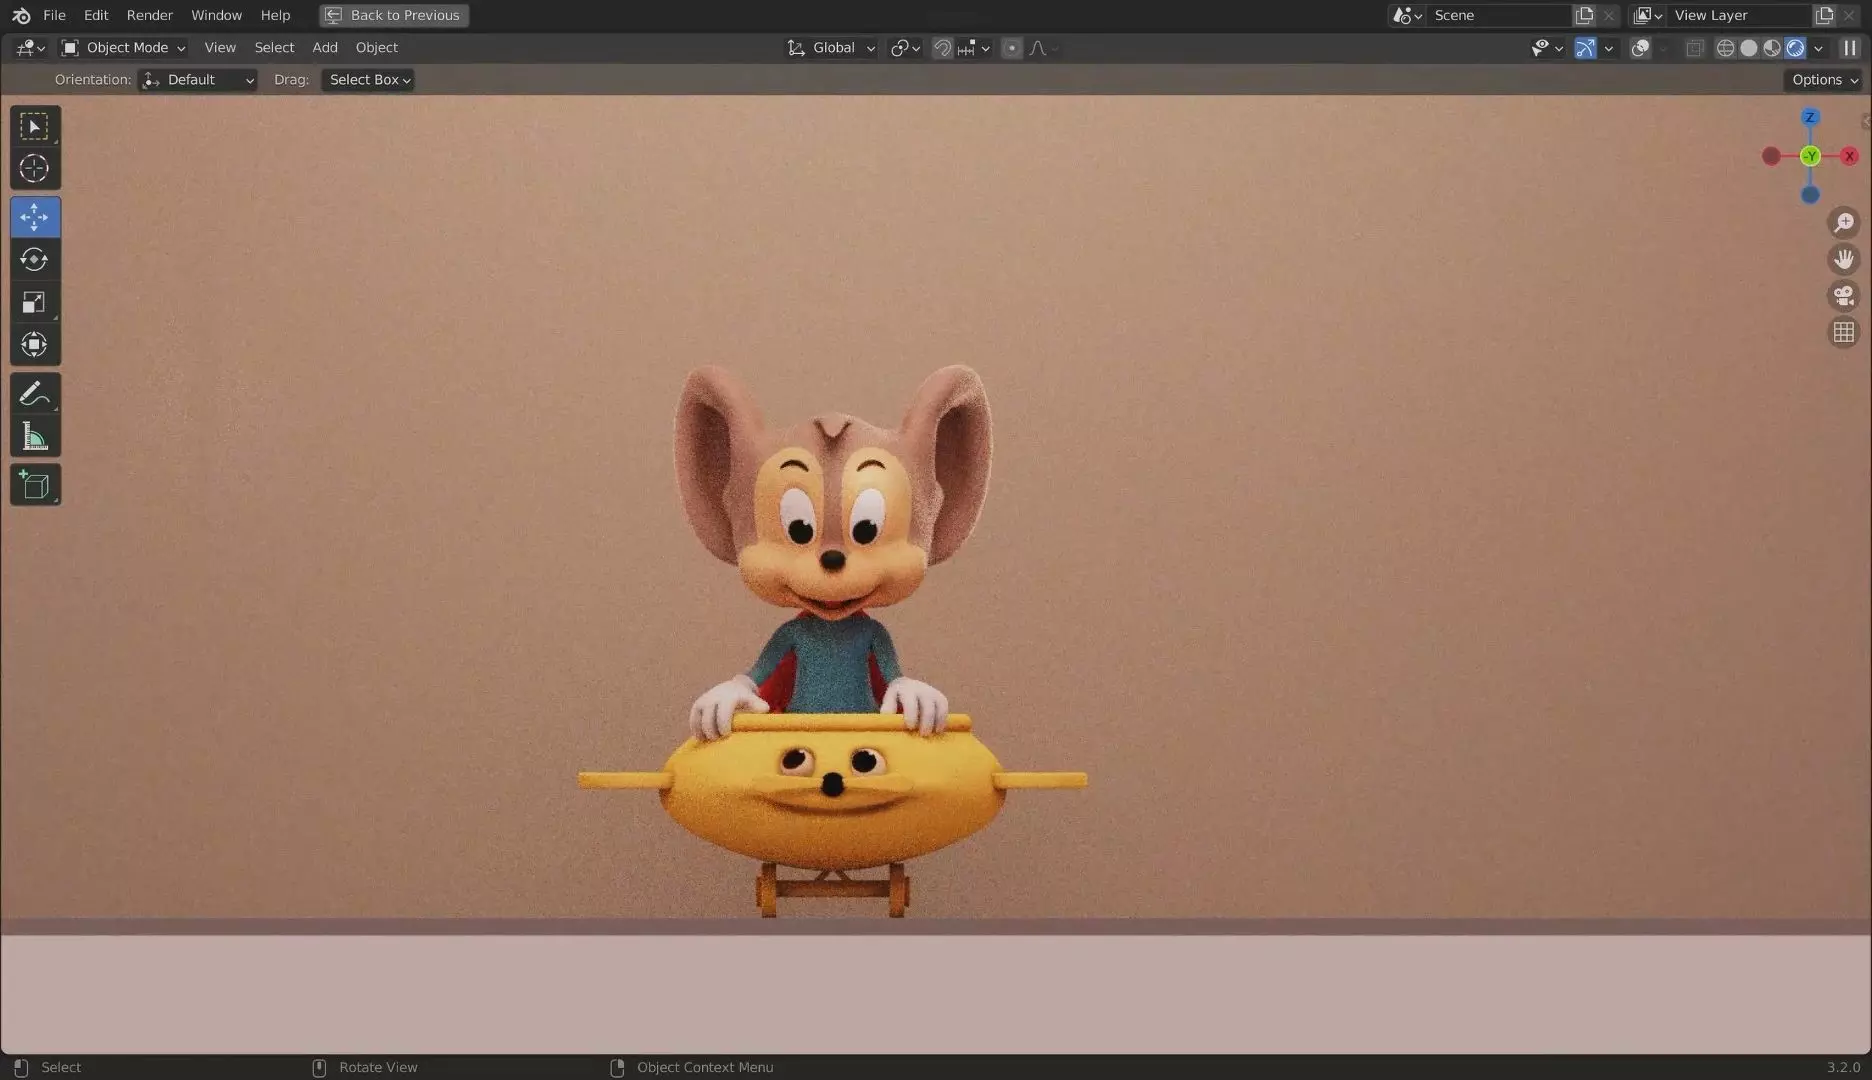
Task: Open the Window menu
Action: [x=216, y=15]
